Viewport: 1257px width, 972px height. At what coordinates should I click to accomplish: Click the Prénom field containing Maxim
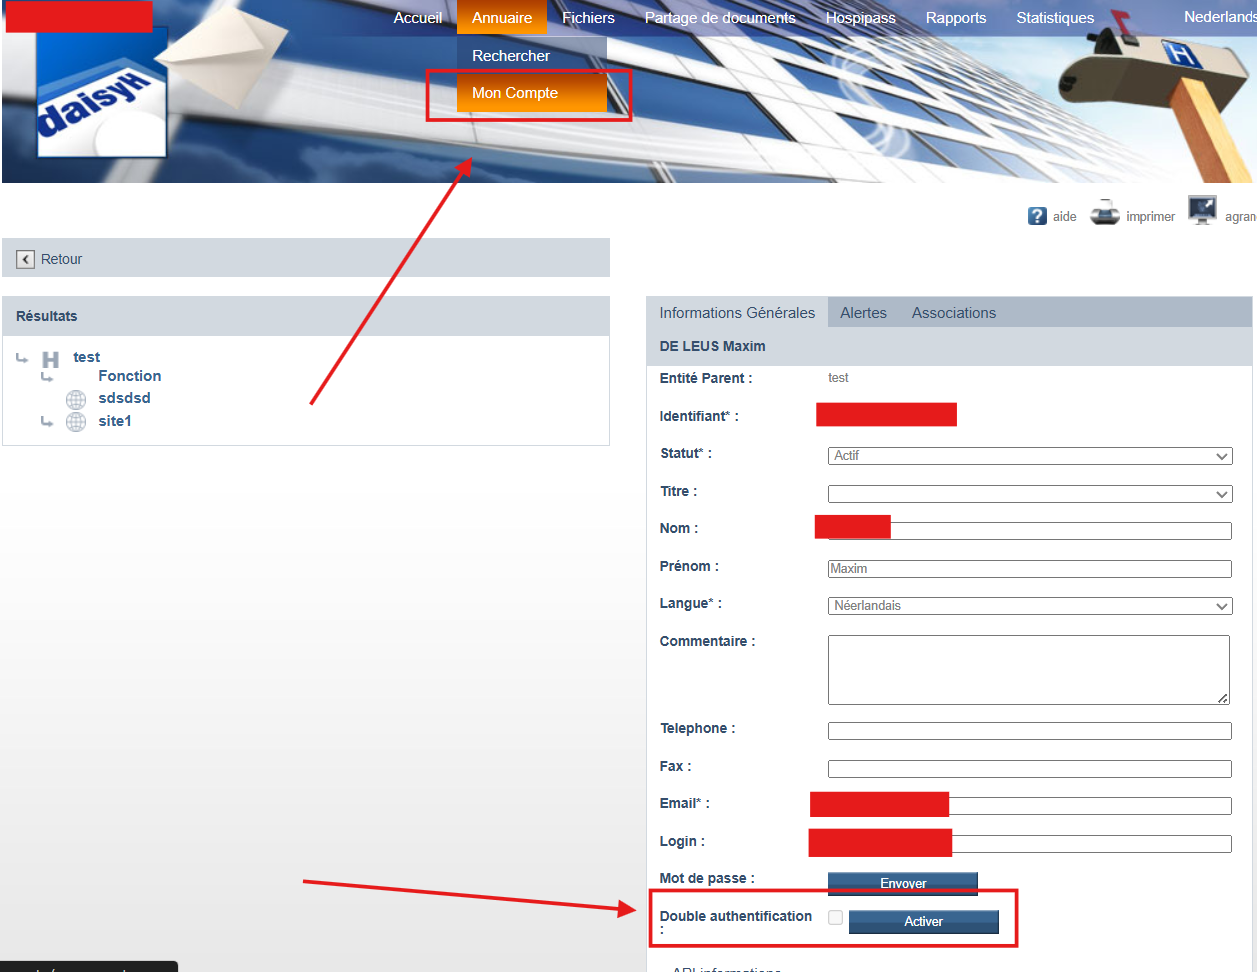(x=1030, y=569)
